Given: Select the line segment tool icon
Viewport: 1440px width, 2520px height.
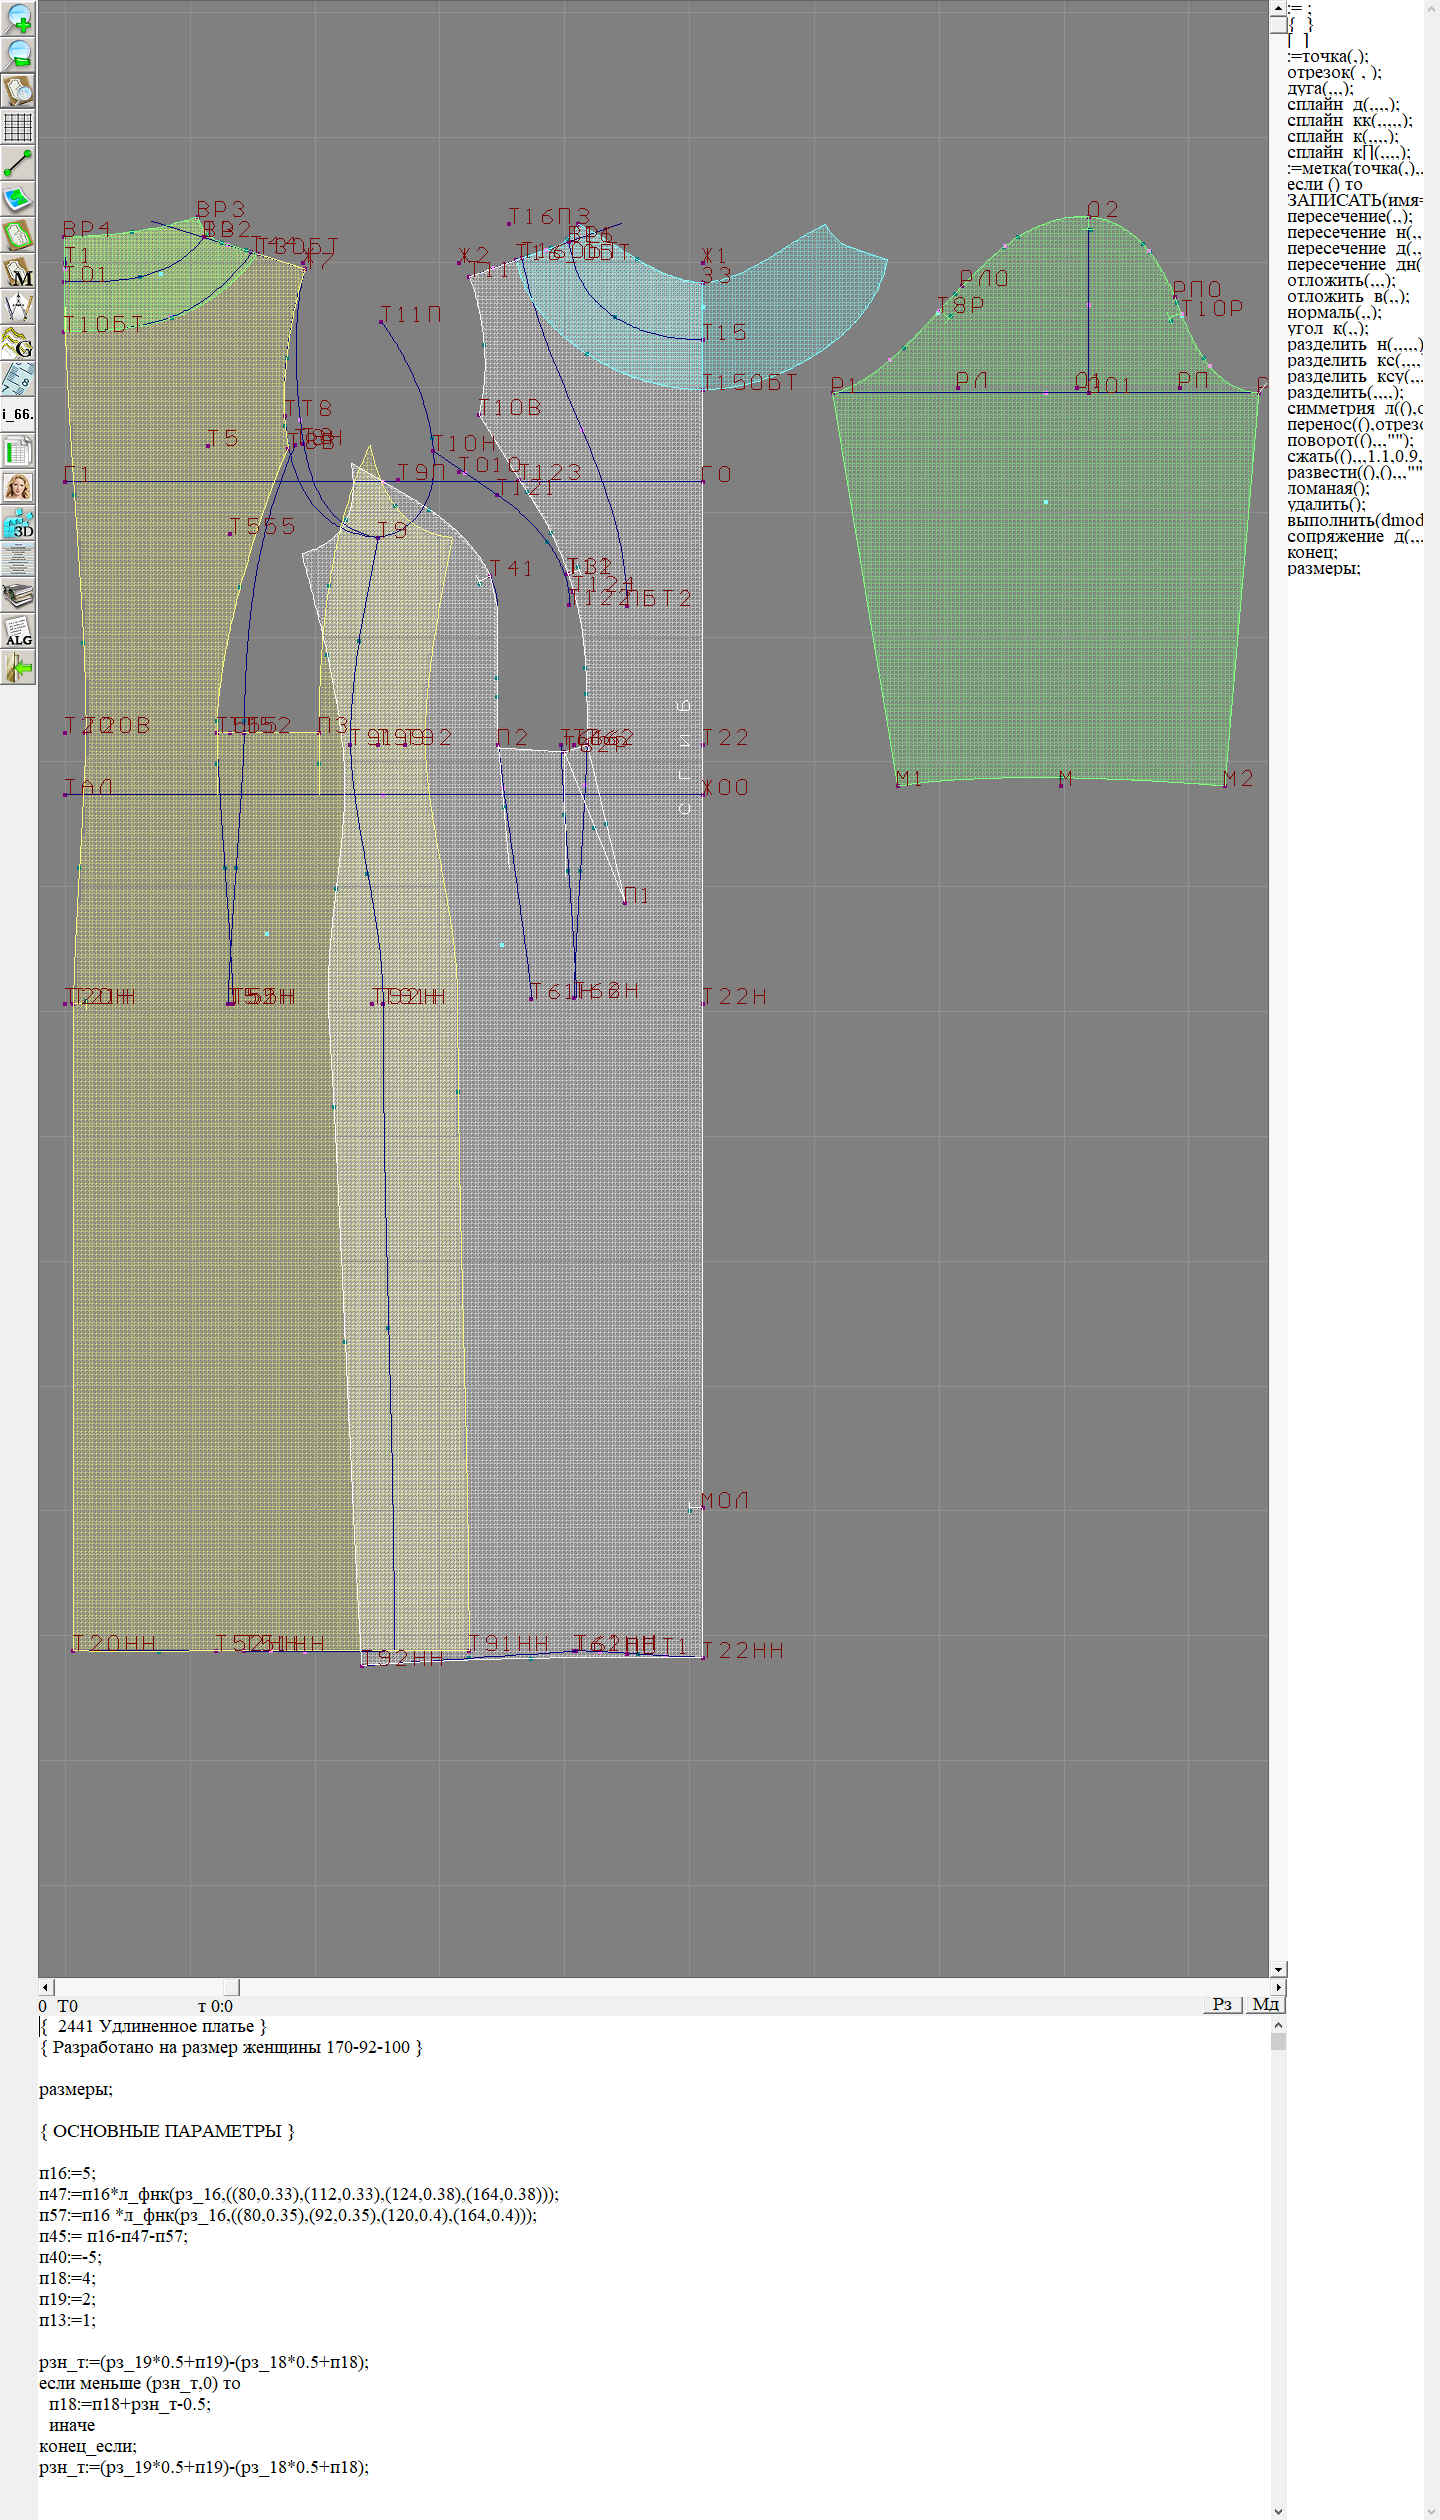Looking at the screenshot, I should tap(18, 163).
